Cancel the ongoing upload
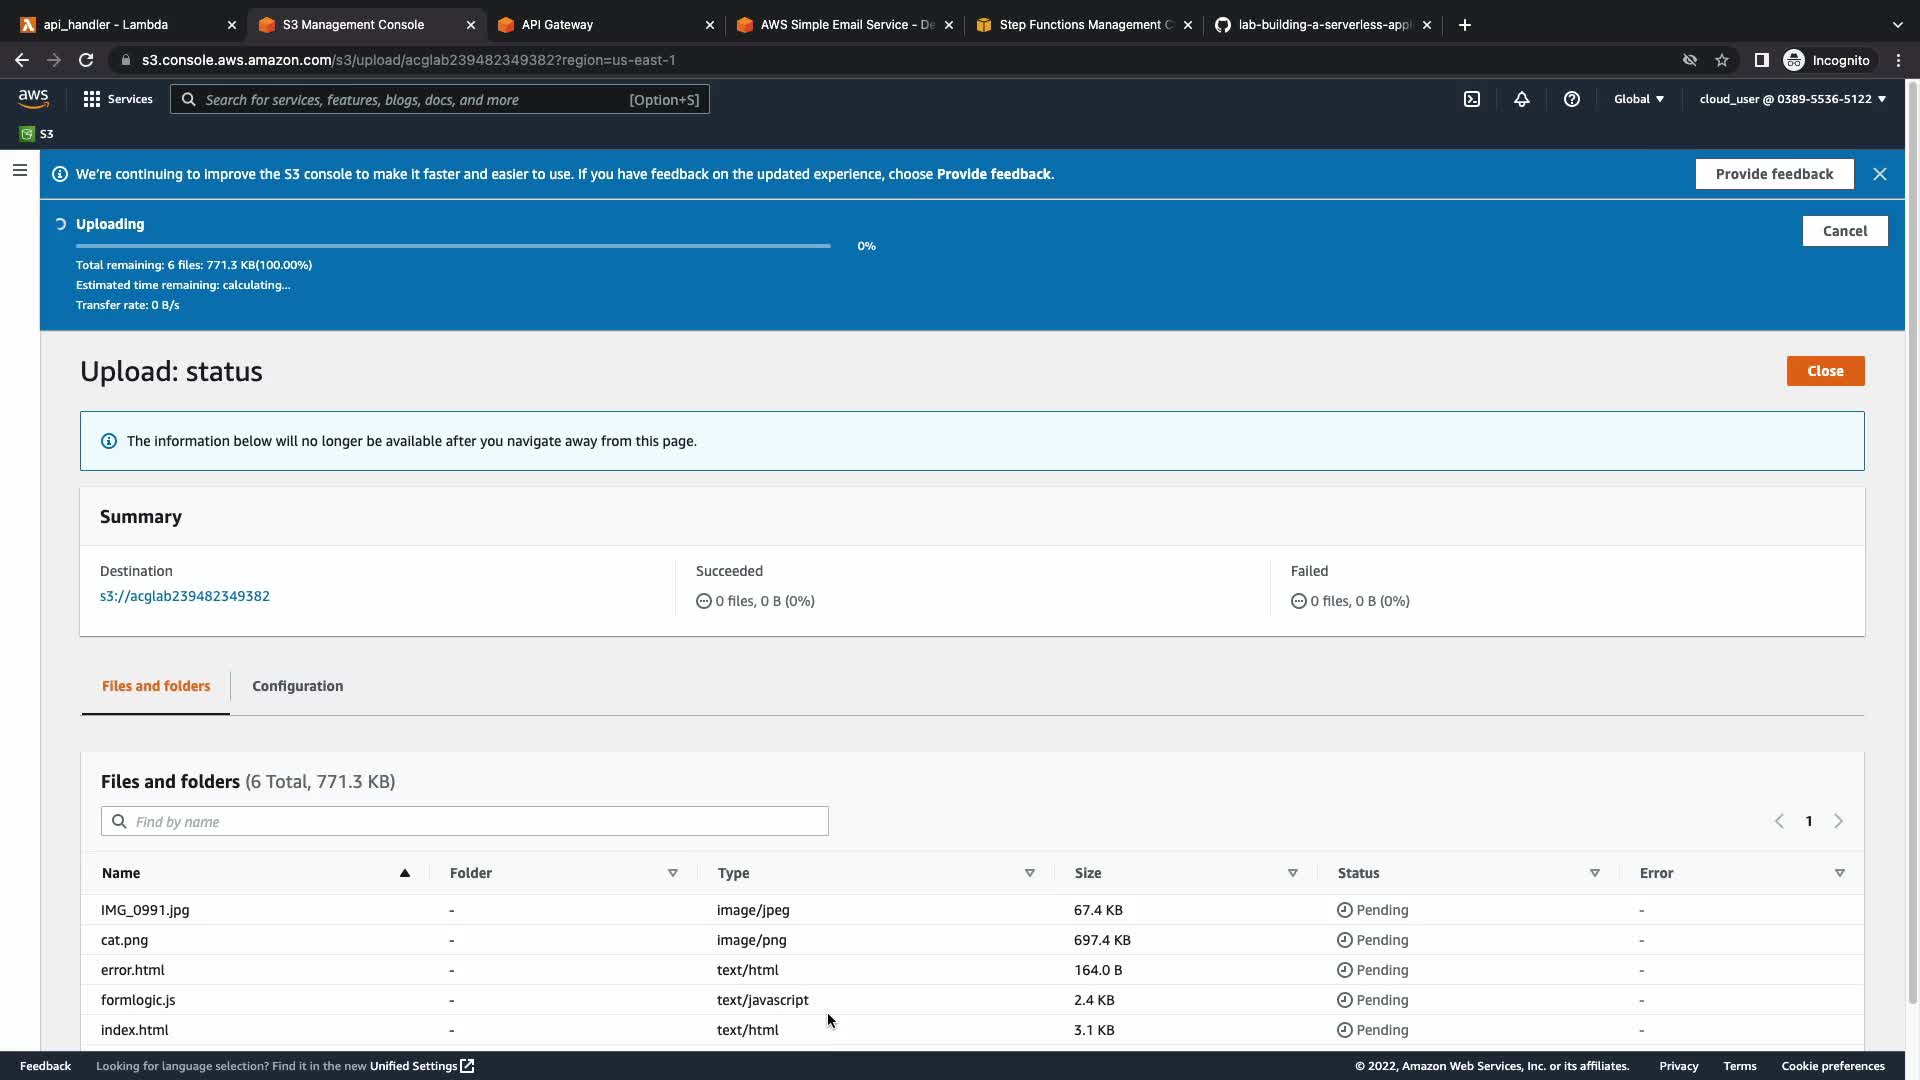 coord(1844,231)
